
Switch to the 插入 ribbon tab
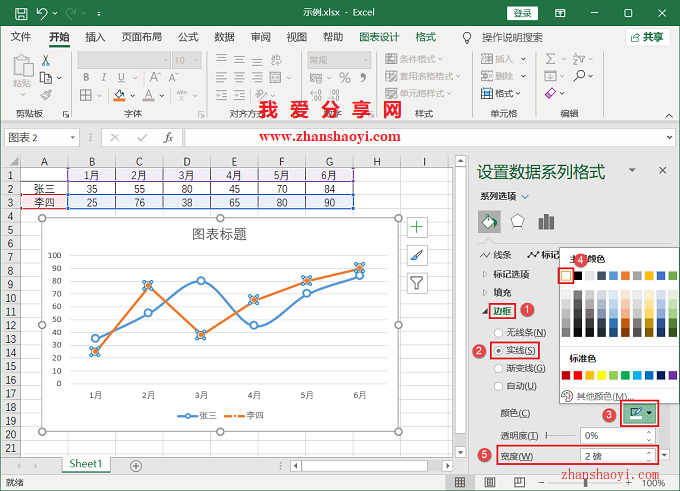pos(95,37)
